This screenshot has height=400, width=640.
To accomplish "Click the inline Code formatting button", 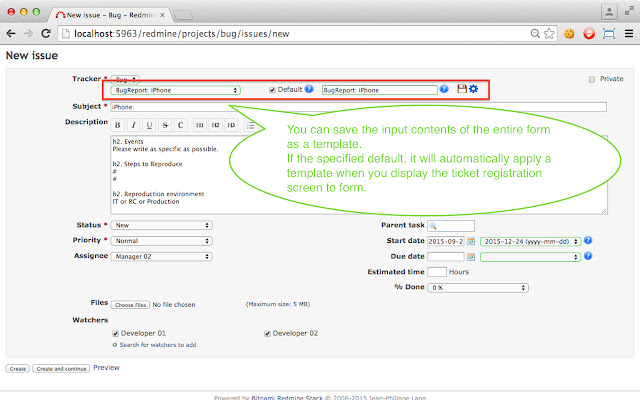I will [x=181, y=125].
